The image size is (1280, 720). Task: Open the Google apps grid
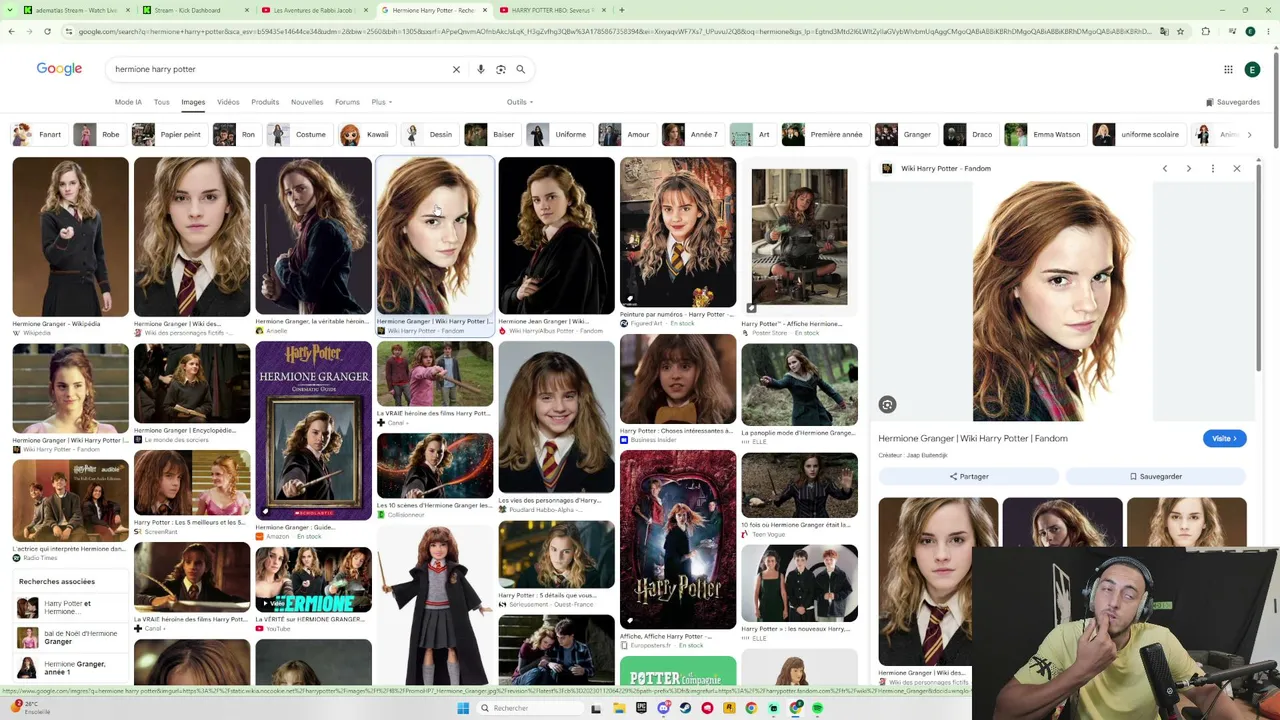pyautogui.click(x=1228, y=69)
